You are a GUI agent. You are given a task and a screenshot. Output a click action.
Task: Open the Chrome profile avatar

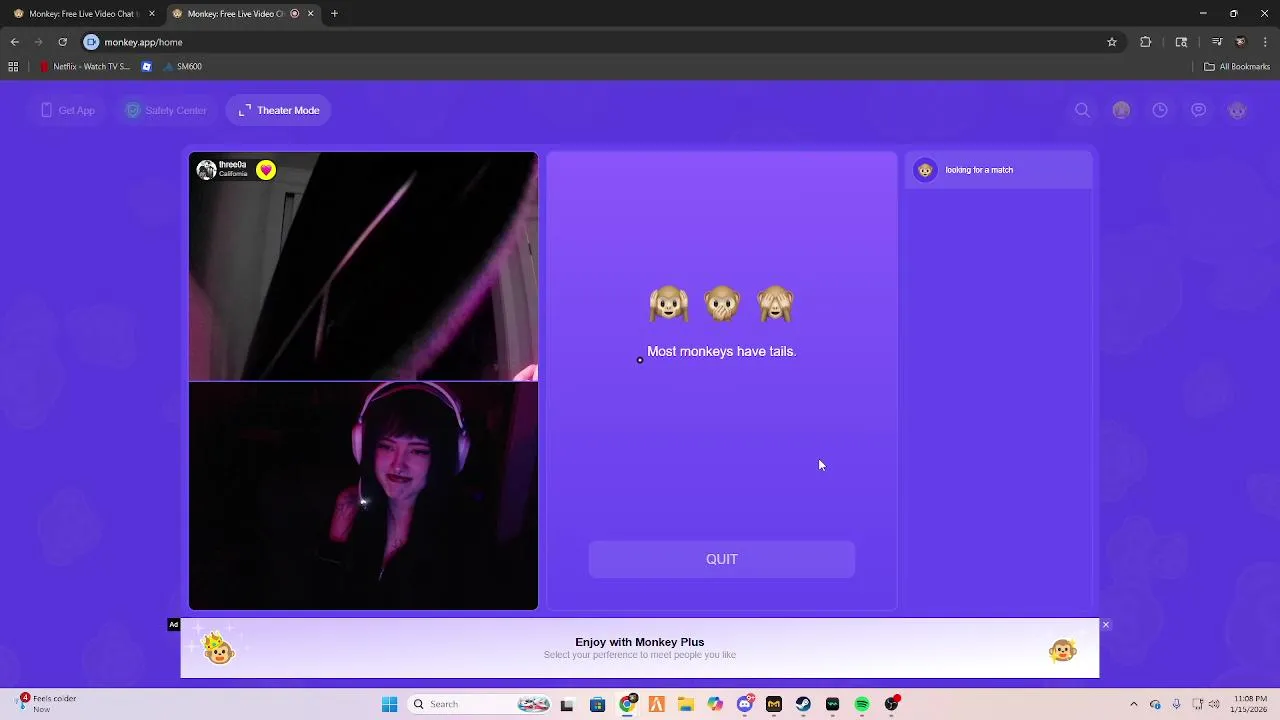[1241, 42]
